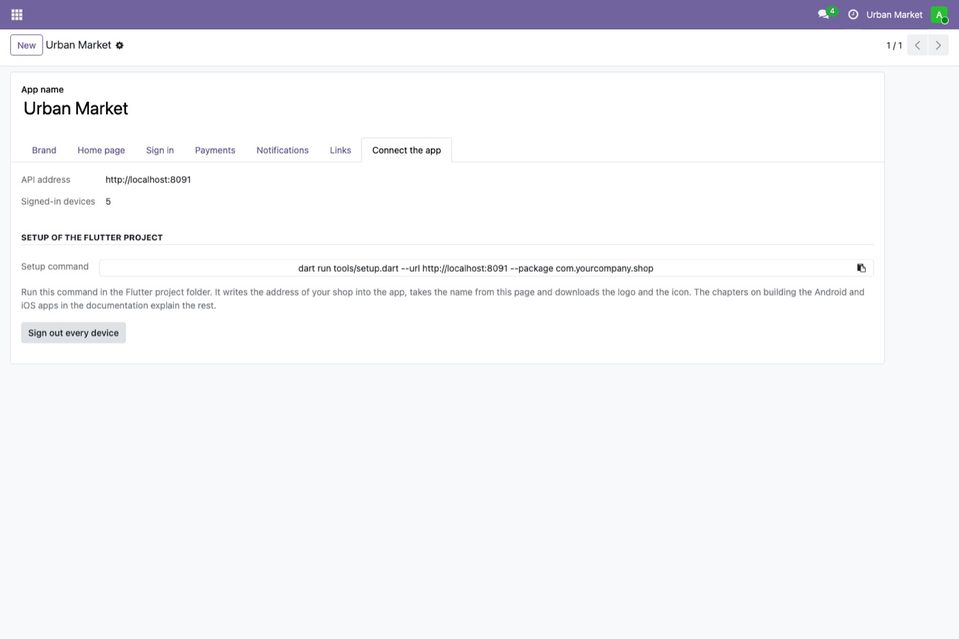Copy the setup command to clipboard
959x639 pixels.
(x=861, y=268)
